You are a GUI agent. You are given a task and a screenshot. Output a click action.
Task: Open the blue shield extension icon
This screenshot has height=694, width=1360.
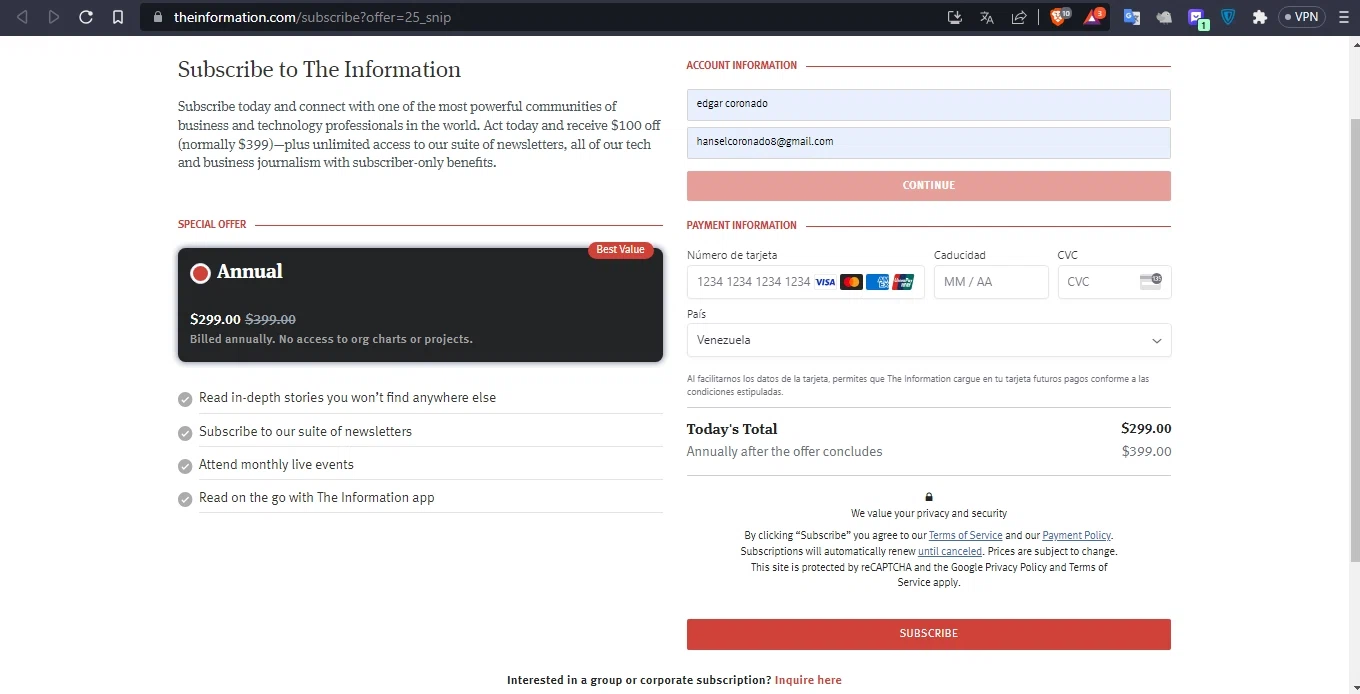[1228, 17]
